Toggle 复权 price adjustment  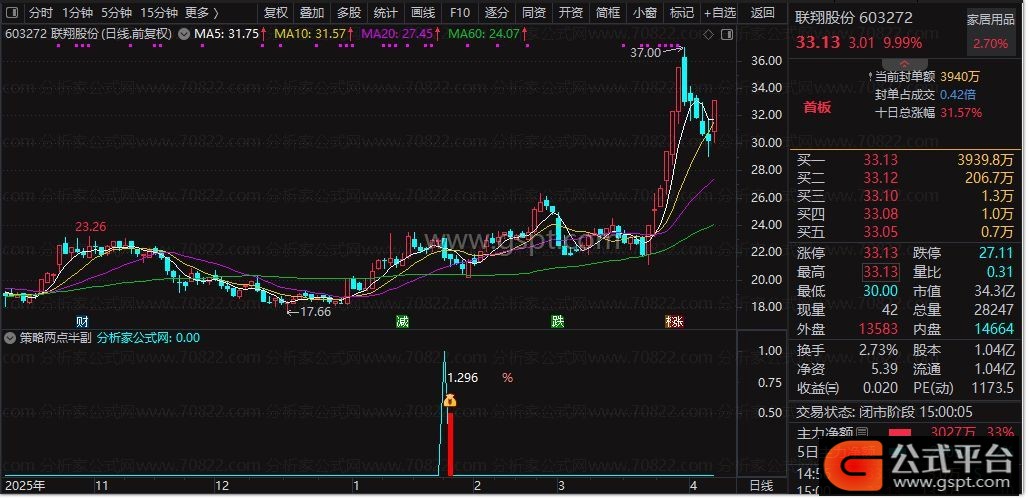[275, 13]
